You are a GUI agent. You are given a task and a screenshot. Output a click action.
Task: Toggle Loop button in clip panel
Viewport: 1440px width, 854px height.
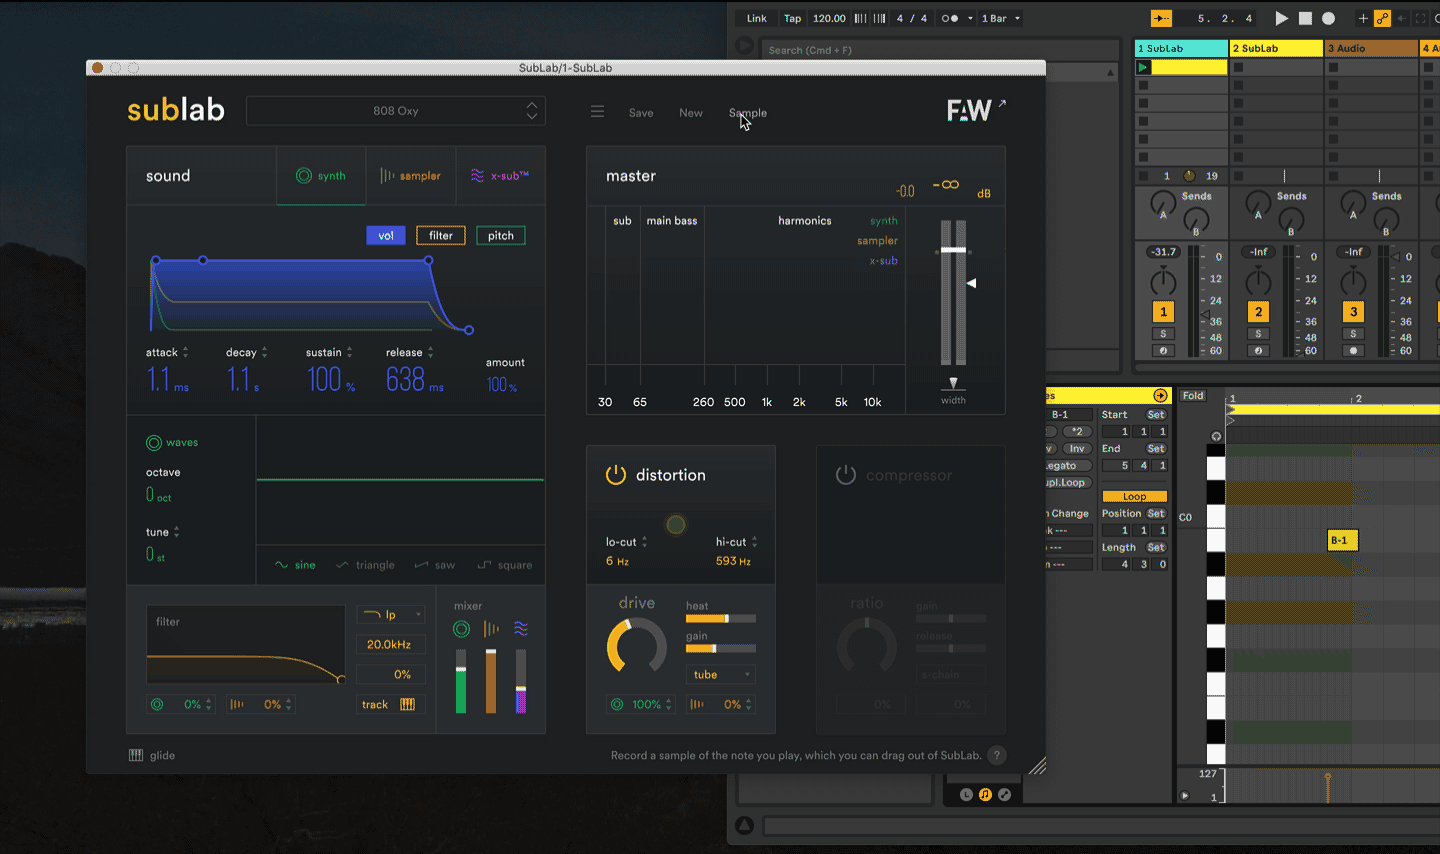tap(1134, 496)
